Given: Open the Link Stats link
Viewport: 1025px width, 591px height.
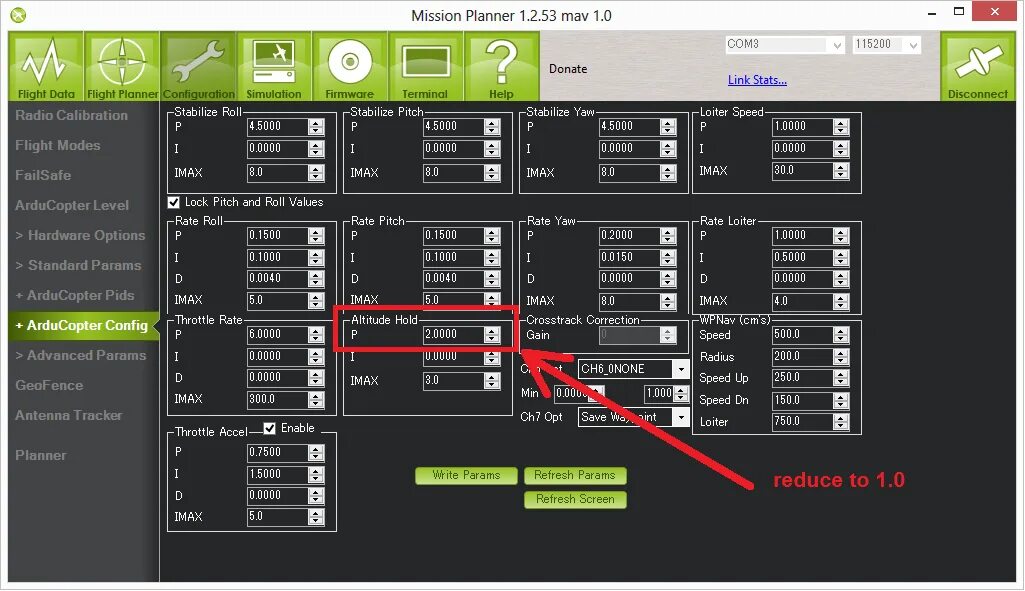Looking at the screenshot, I should point(757,80).
